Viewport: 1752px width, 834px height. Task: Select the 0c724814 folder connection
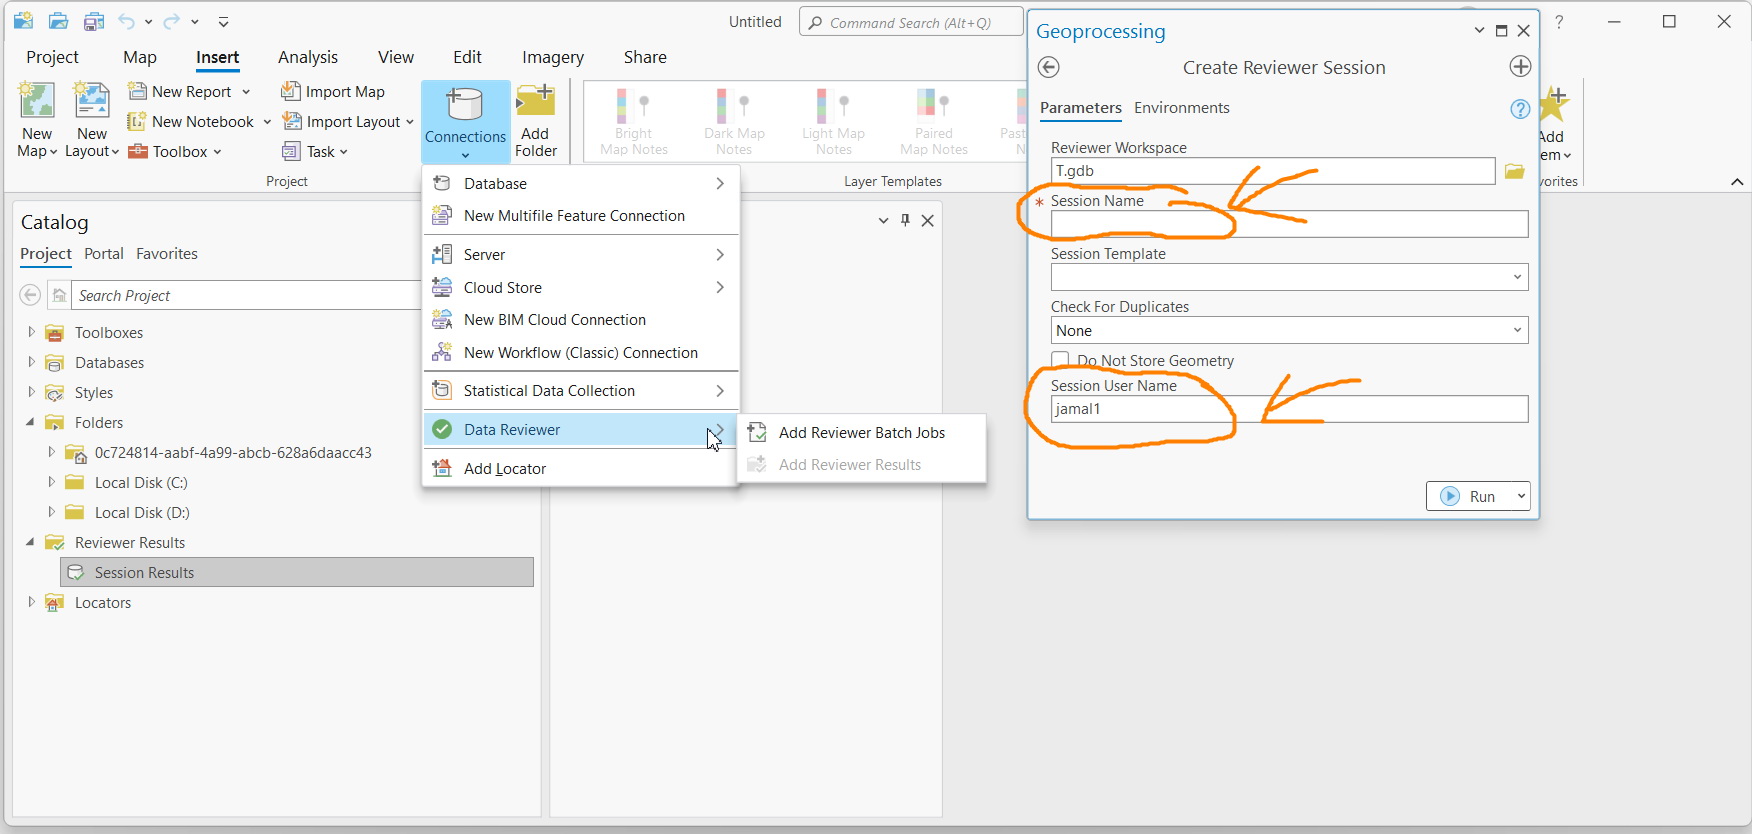[x=233, y=452]
